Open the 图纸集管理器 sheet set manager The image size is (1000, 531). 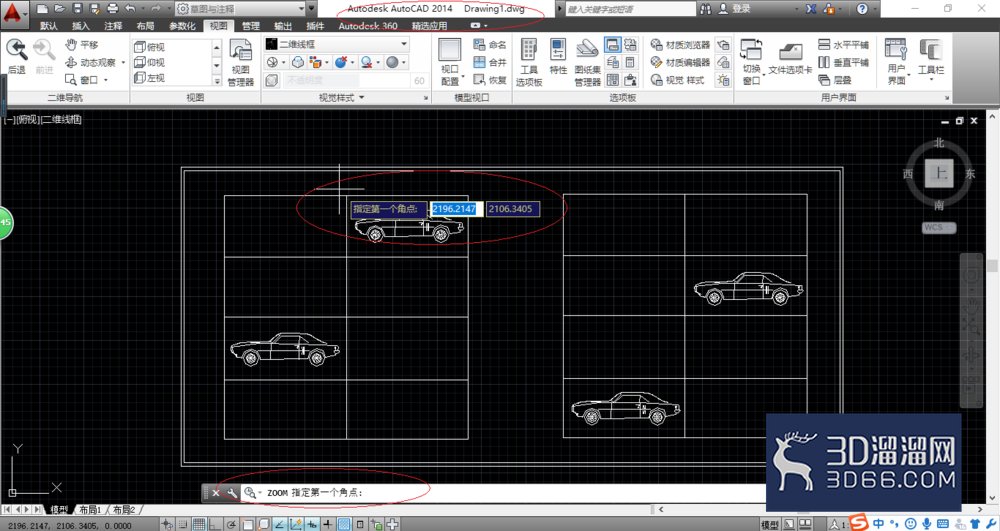point(587,62)
